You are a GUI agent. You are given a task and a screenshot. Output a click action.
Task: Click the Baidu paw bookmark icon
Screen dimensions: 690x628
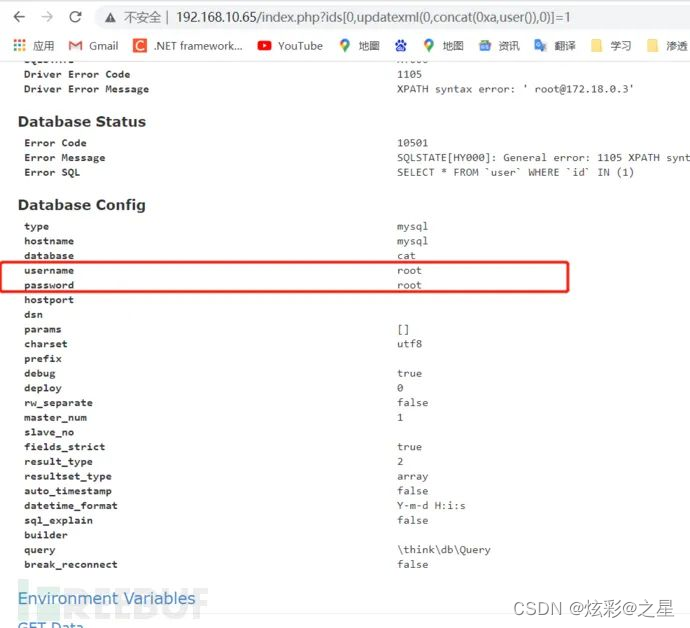point(400,45)
